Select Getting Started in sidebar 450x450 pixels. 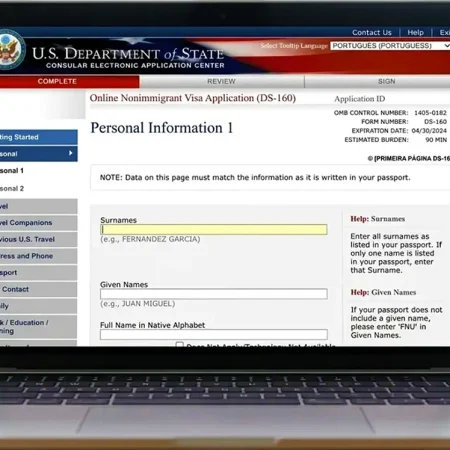pyautogui.click(x=39, y=137)
